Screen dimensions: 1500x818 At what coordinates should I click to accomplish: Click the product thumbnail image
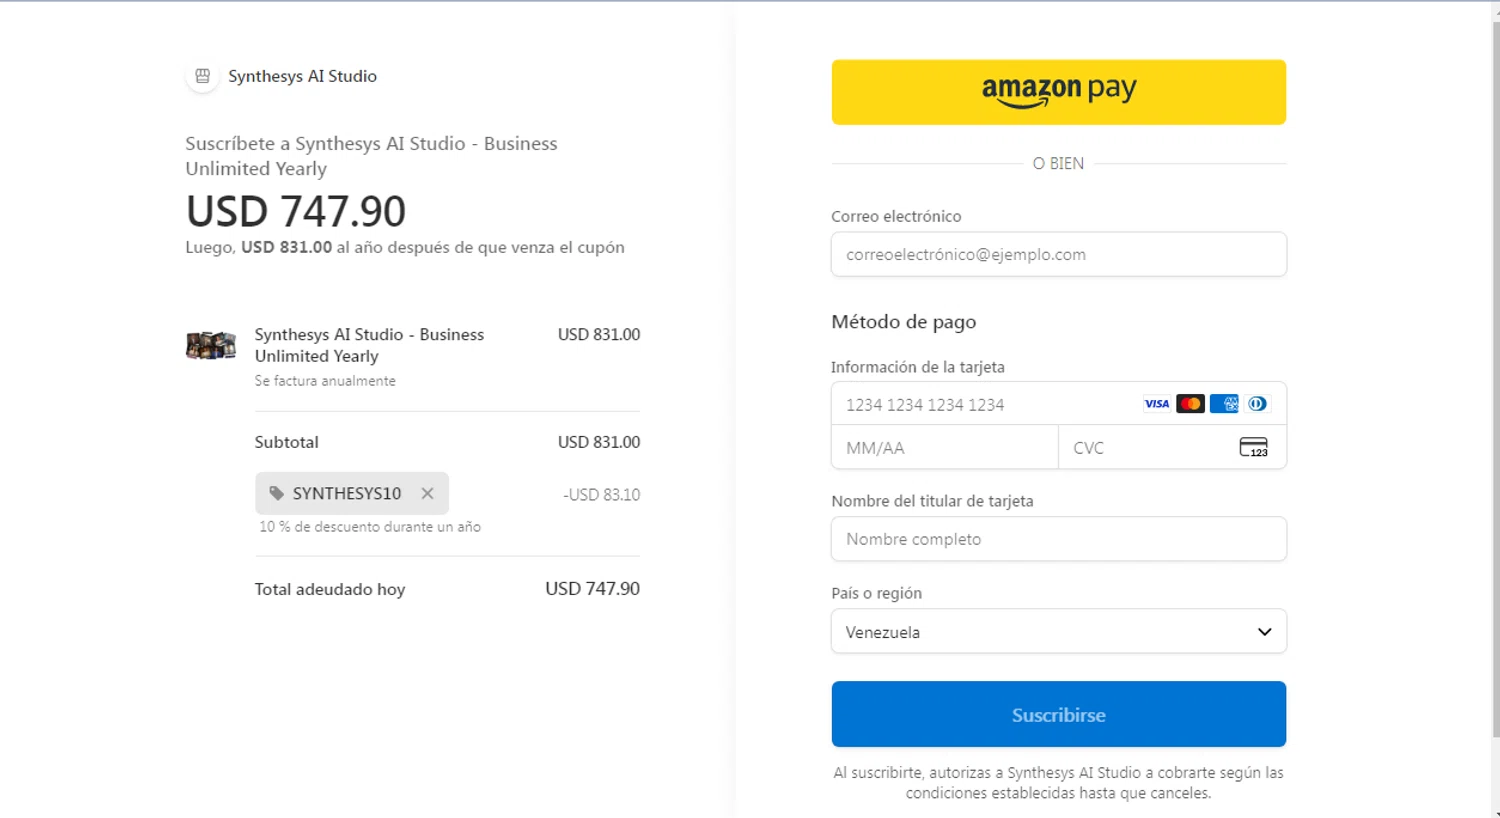pos(211,346)
